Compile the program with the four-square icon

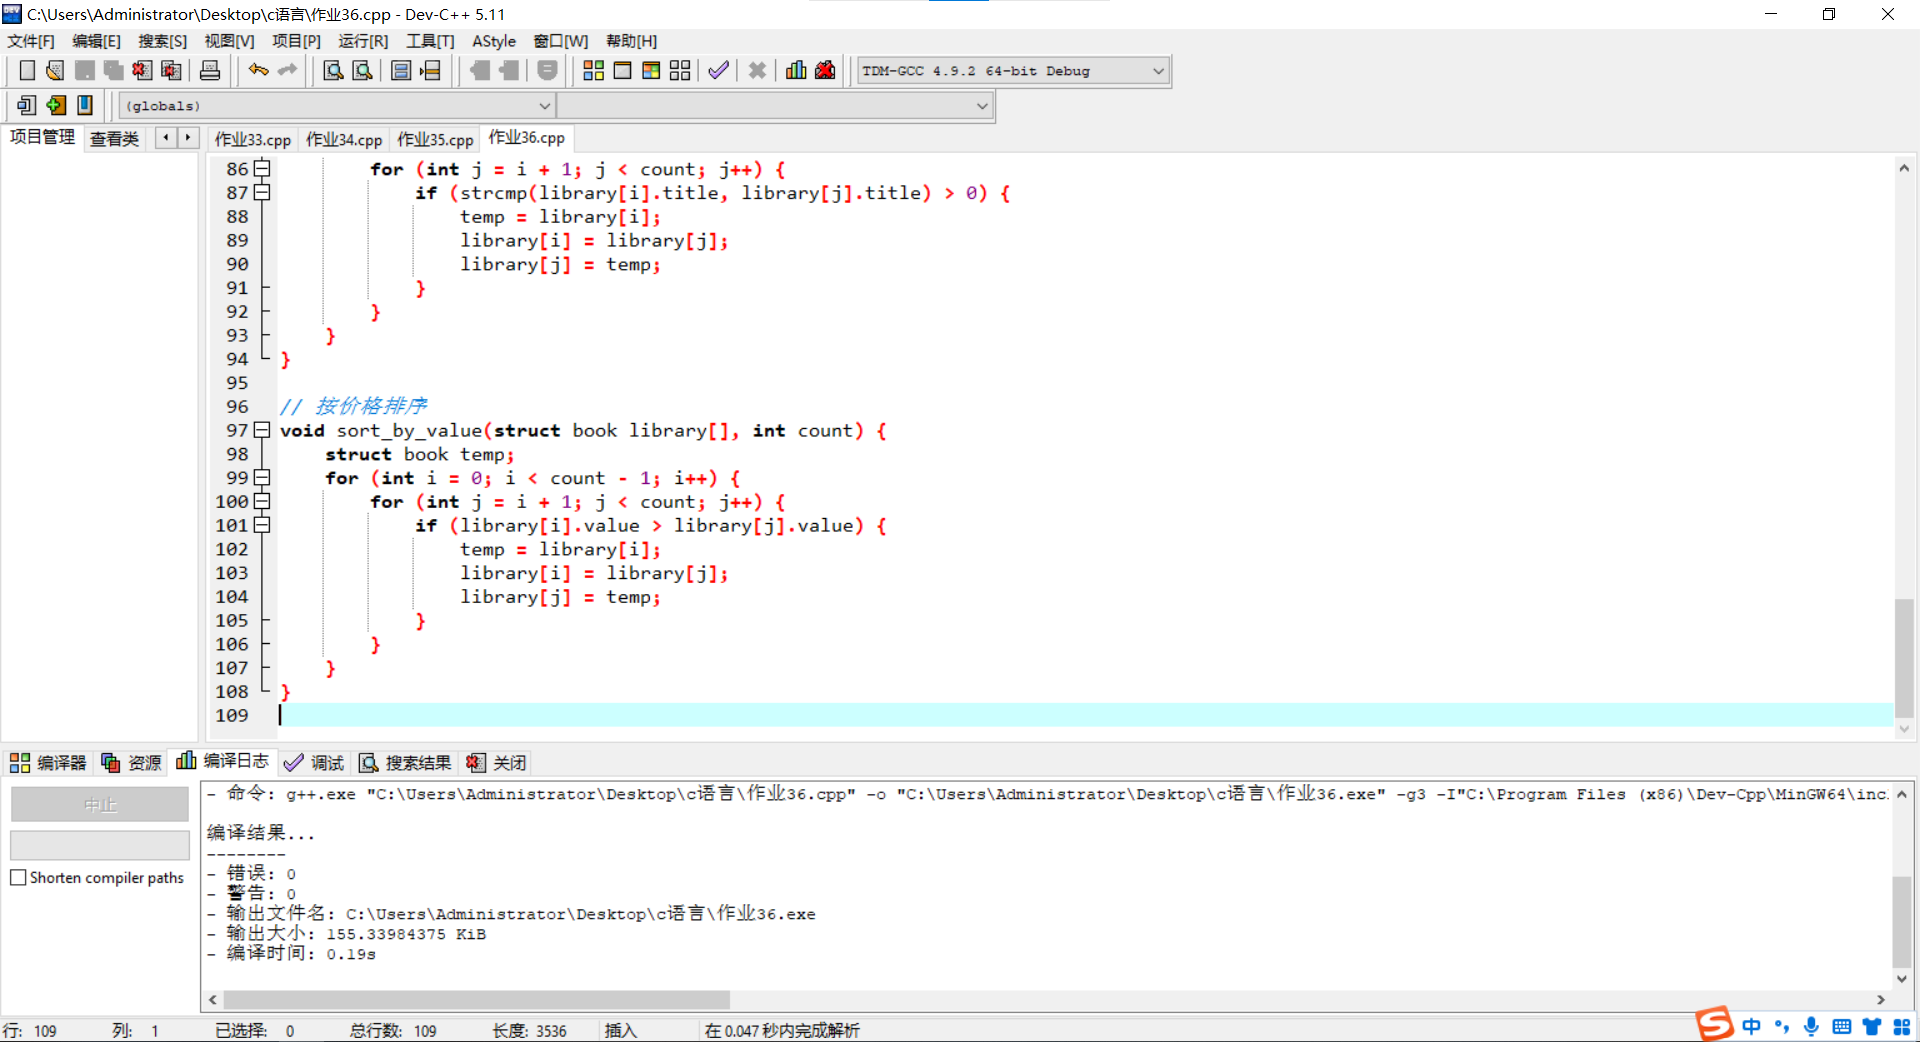tap(593, 70)
